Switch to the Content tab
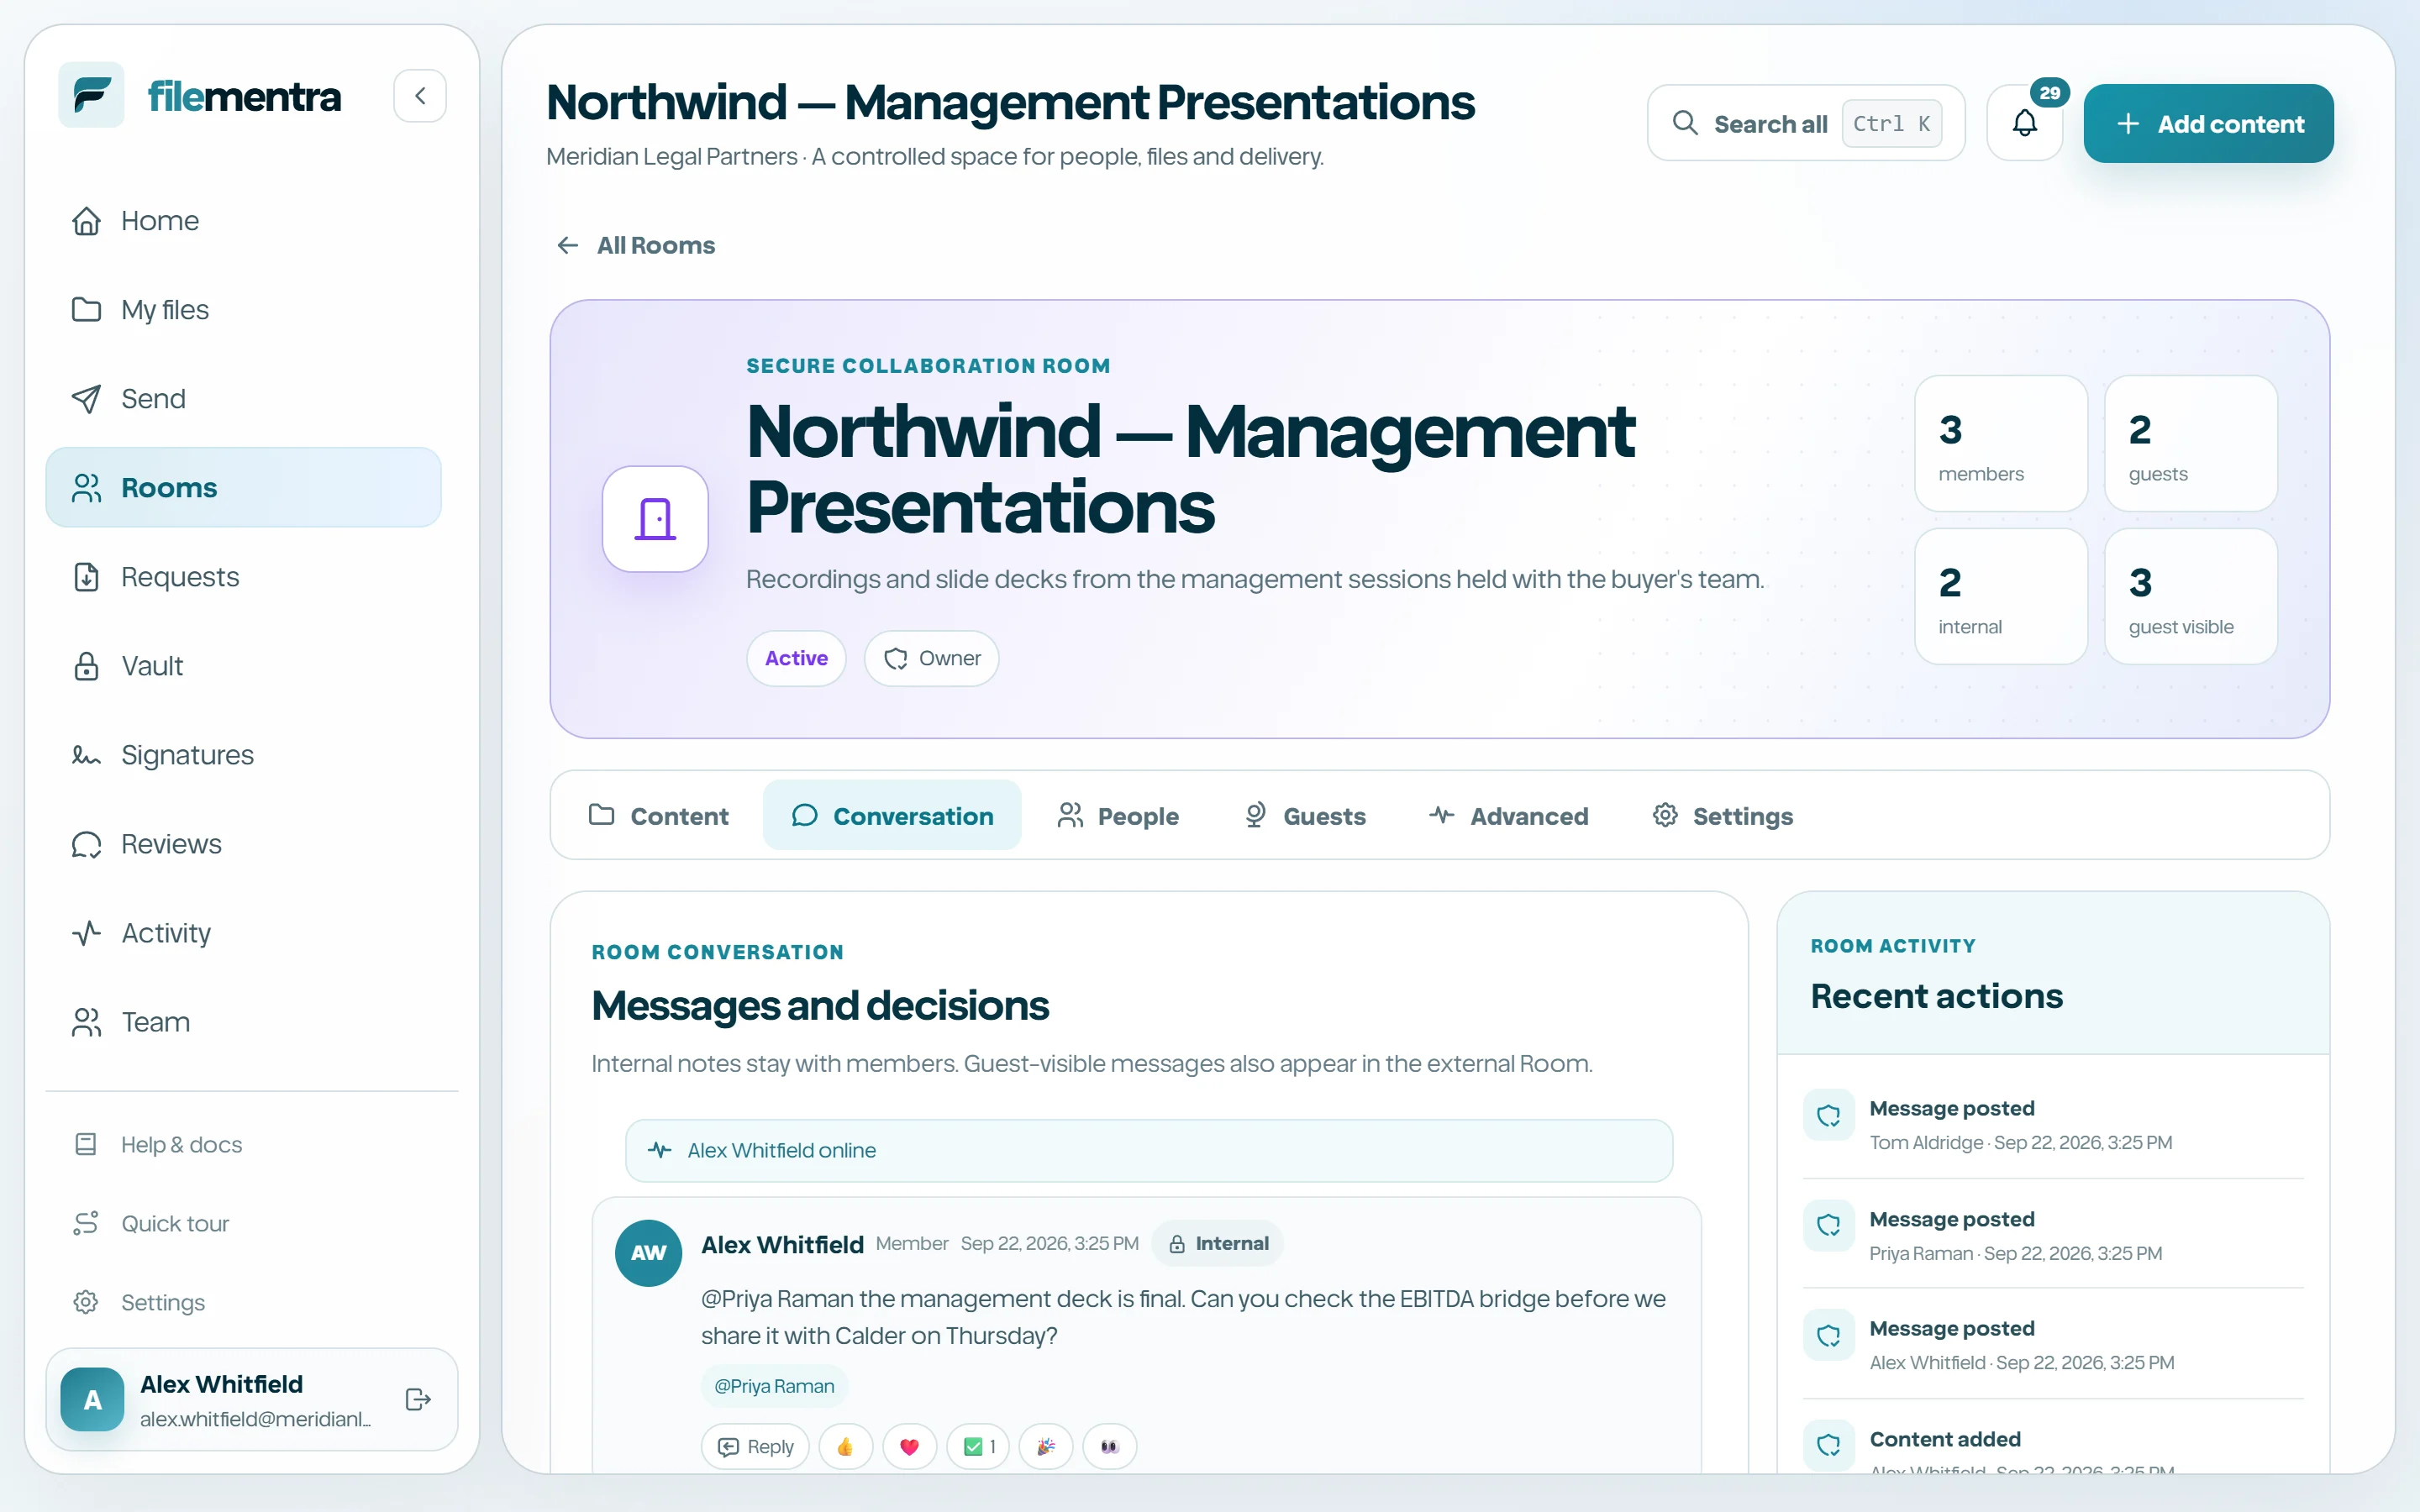 click(660, 816)
